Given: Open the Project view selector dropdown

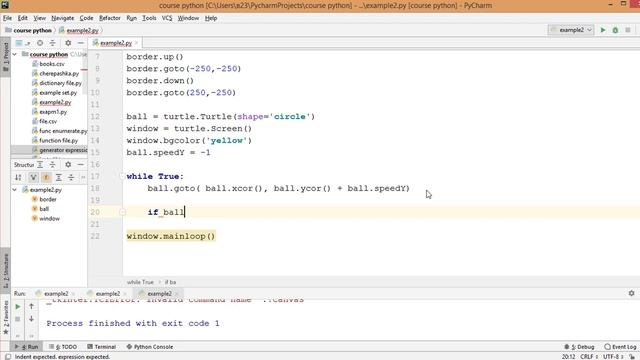Looking at the screenshot, I should click(22, 43).
